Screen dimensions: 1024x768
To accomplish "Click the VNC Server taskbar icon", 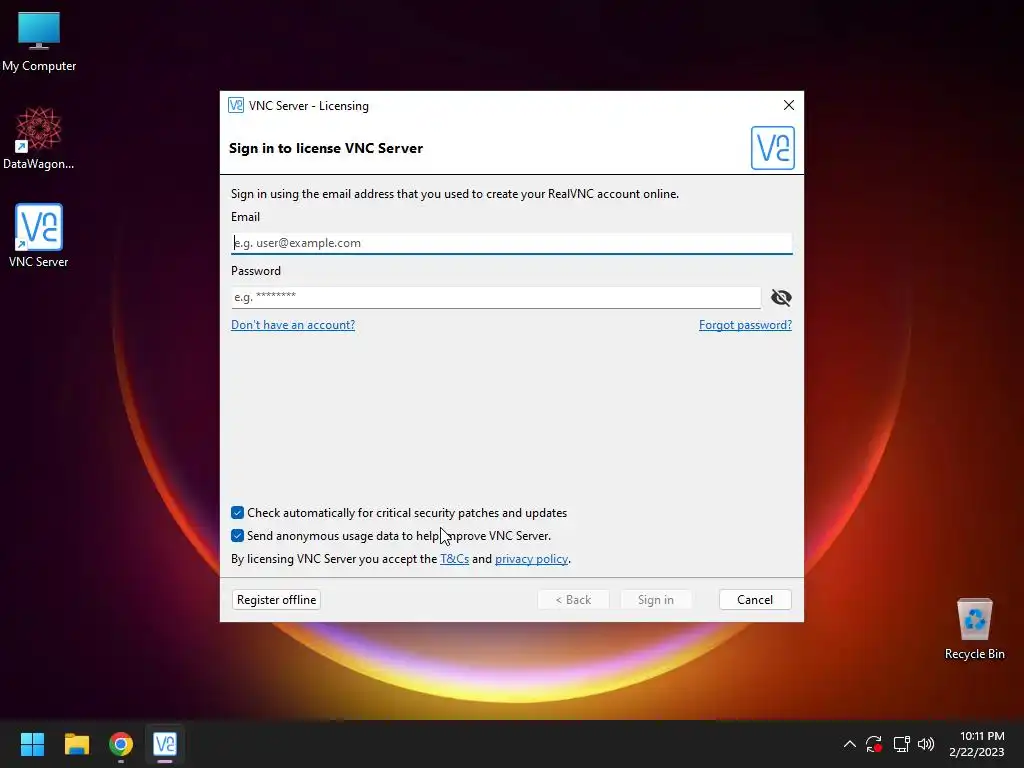I will [x=165, y=744].
